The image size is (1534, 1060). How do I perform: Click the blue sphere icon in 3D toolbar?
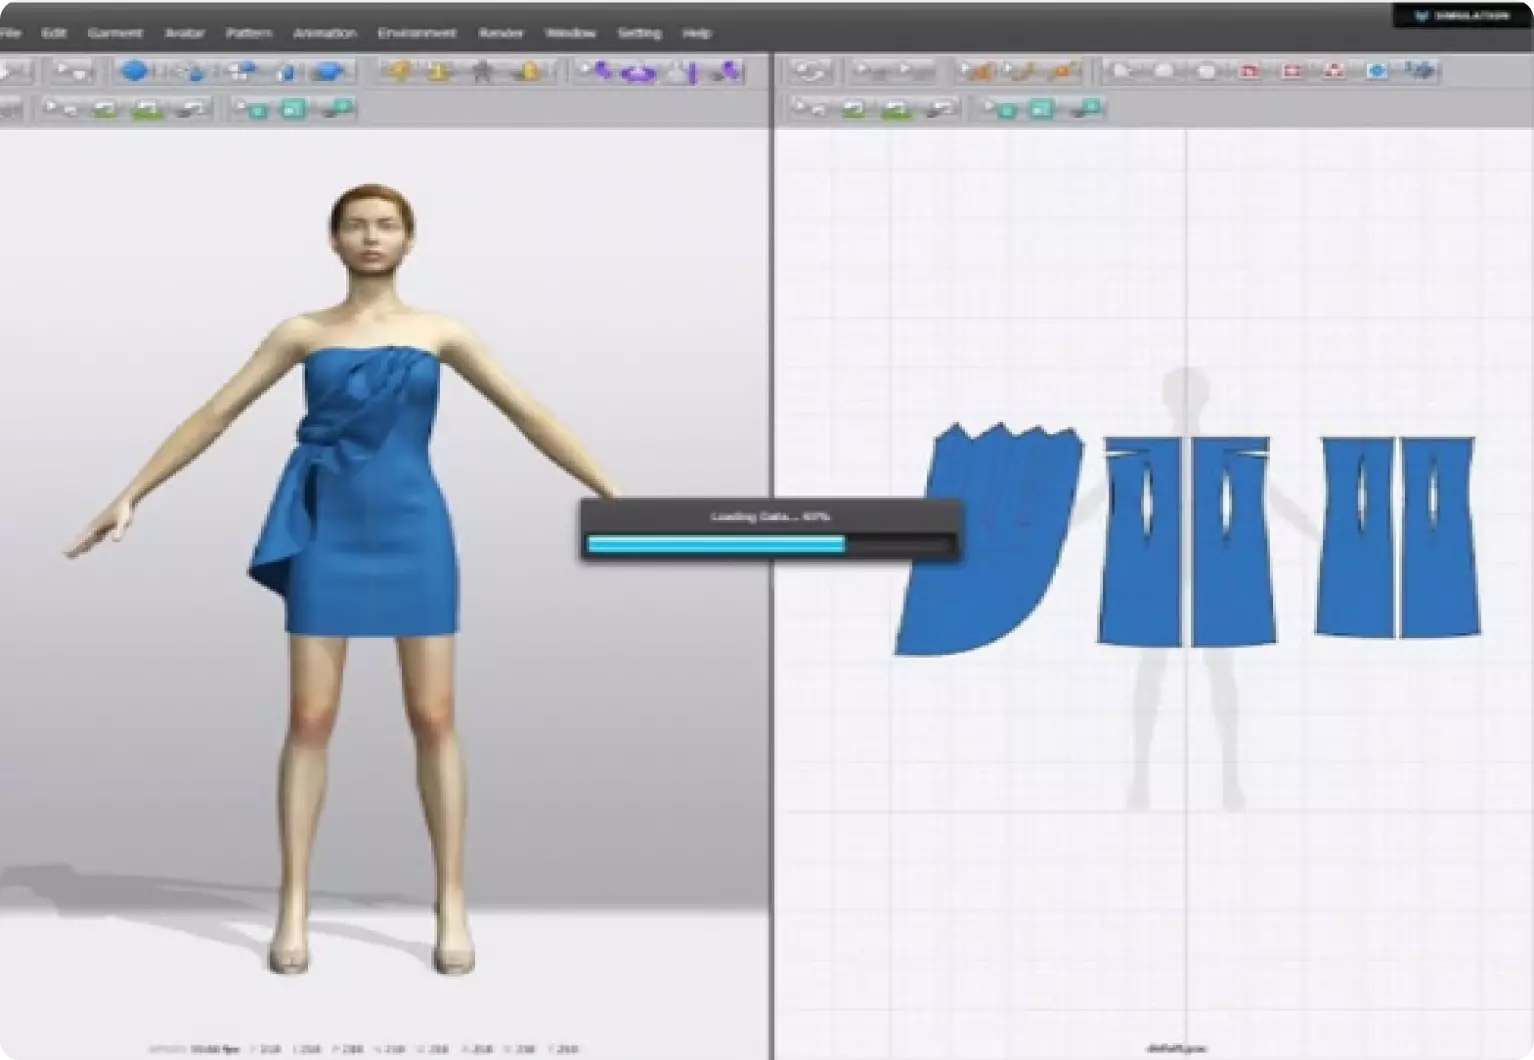(x=134, y=71)
